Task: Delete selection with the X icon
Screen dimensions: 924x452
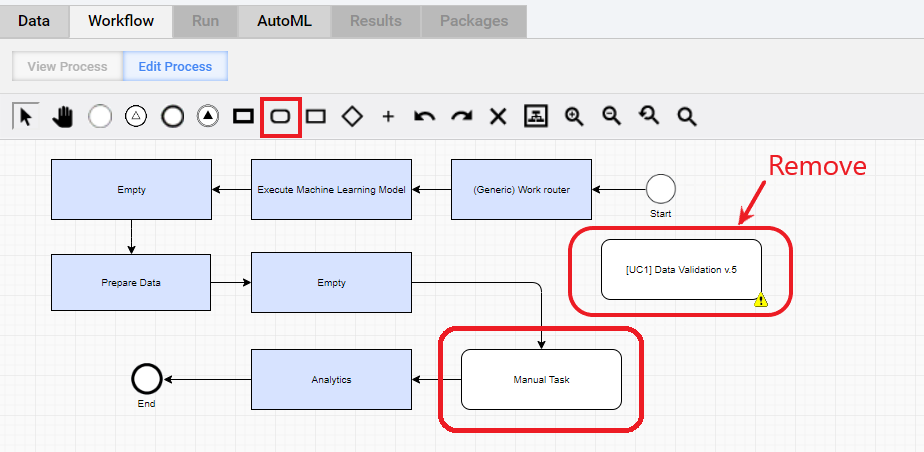Action: tap(499, 117)
